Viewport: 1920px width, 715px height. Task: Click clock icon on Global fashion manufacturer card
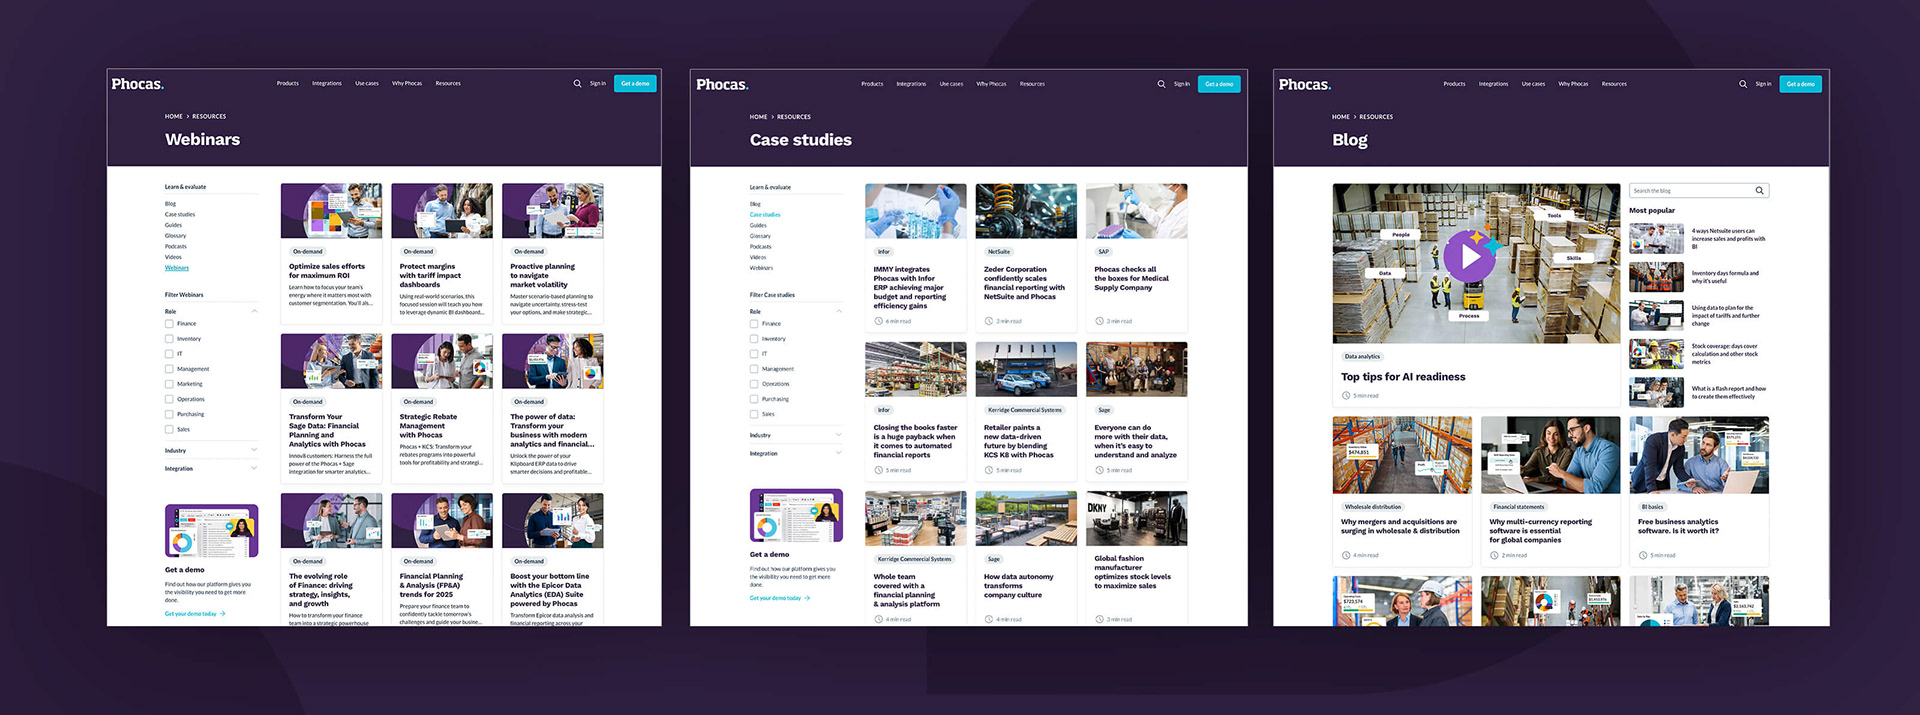[1099, 619]
